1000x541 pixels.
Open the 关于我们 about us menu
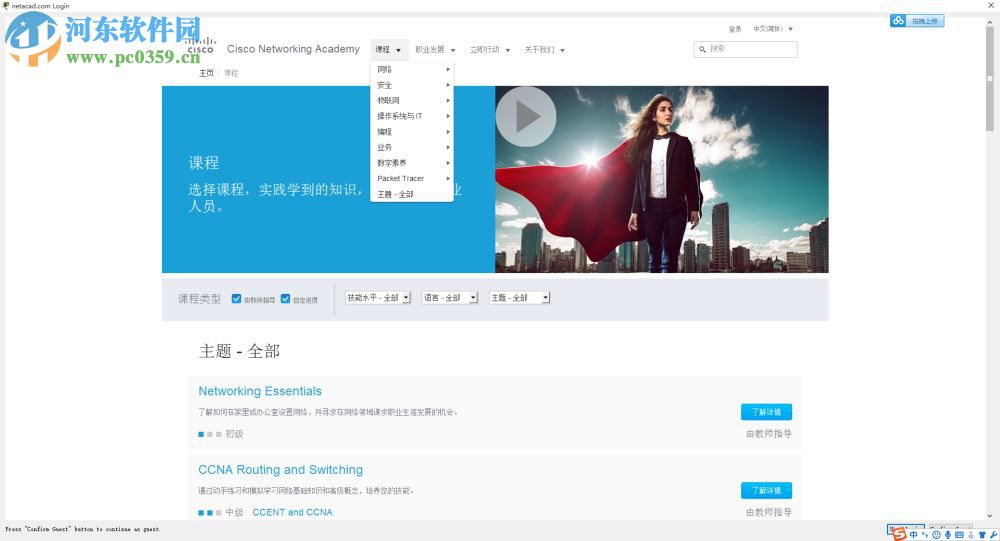pos(544,50)
